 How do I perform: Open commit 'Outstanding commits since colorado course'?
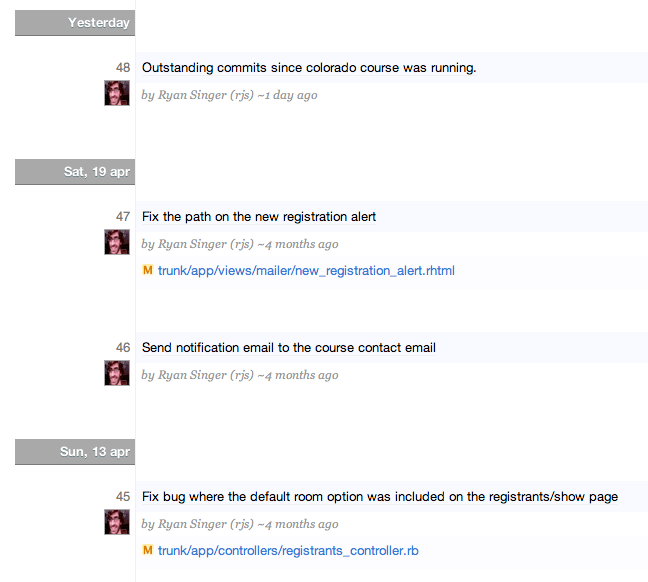click(309, 68)
